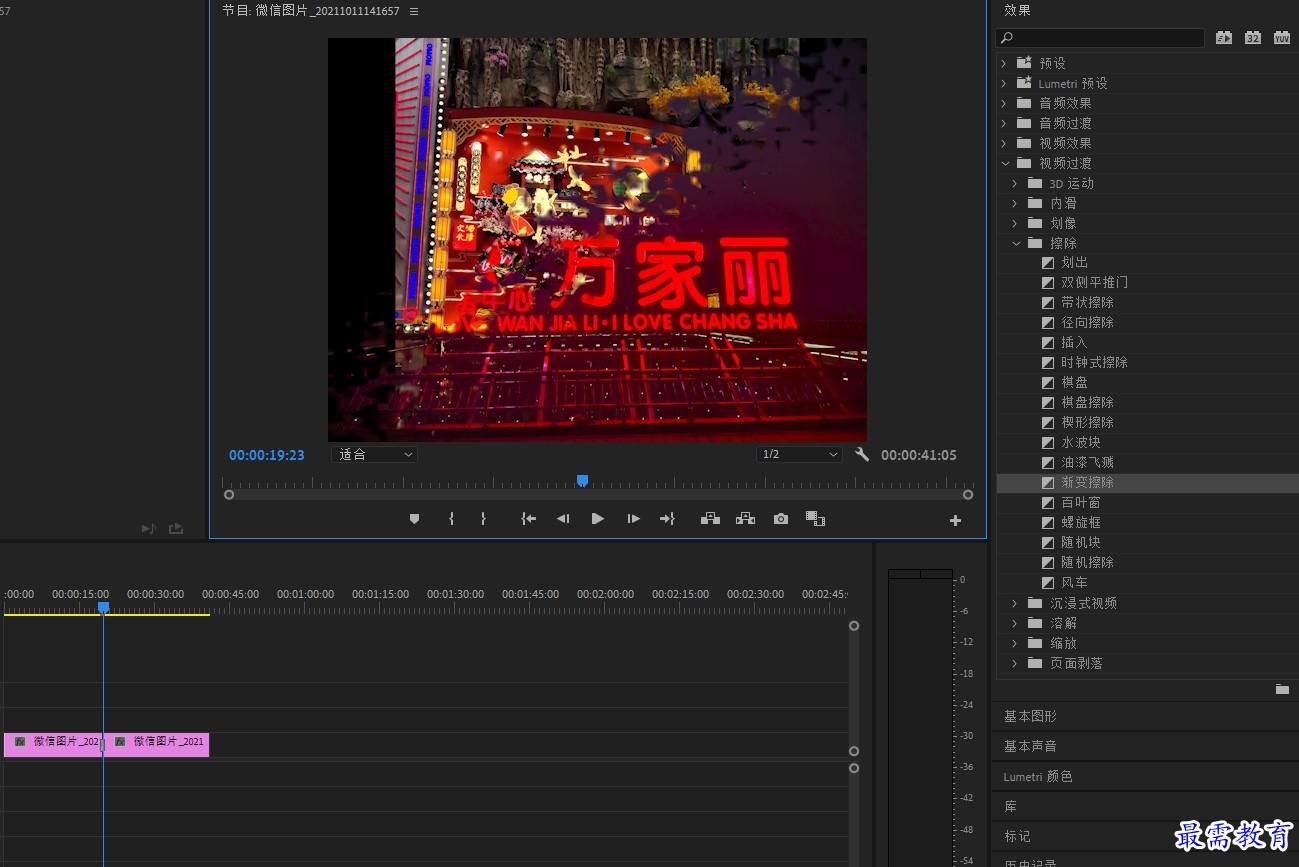
Task: Open Program monitor settings wrench
Action: pyautogui.click(x=862, y=455)
